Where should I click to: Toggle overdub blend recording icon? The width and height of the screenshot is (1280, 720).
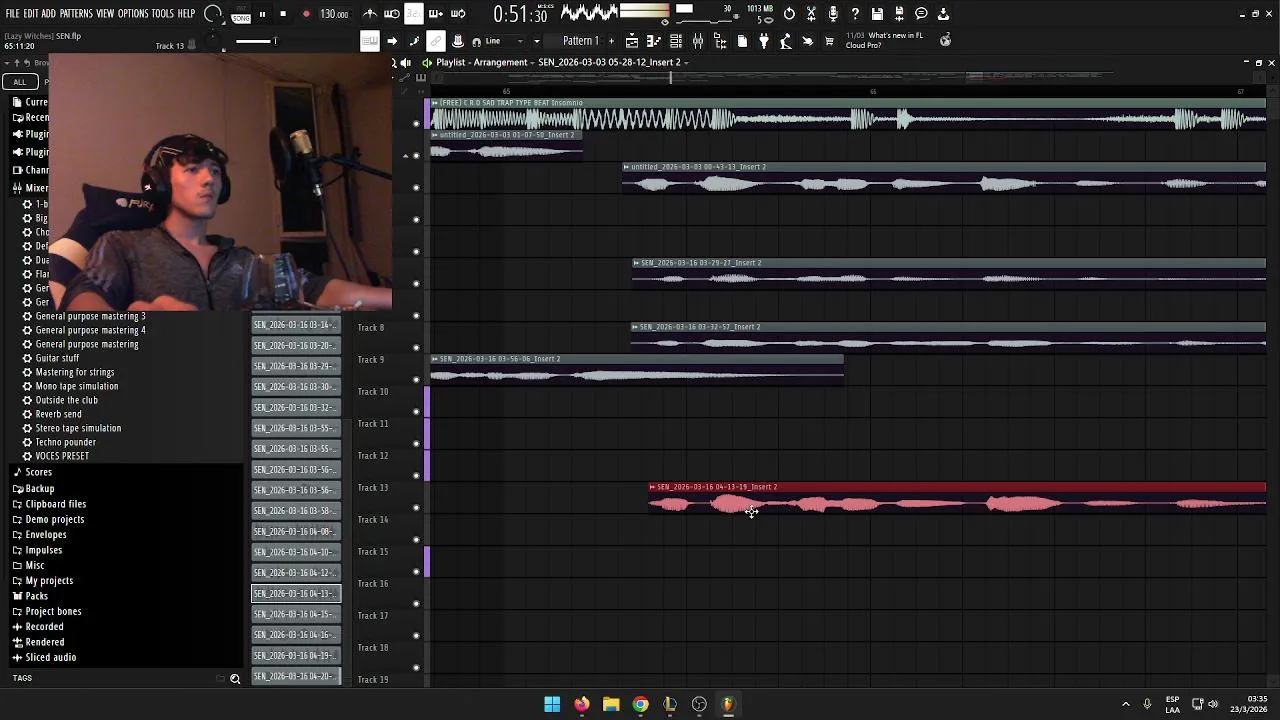(x=436, y=14)
